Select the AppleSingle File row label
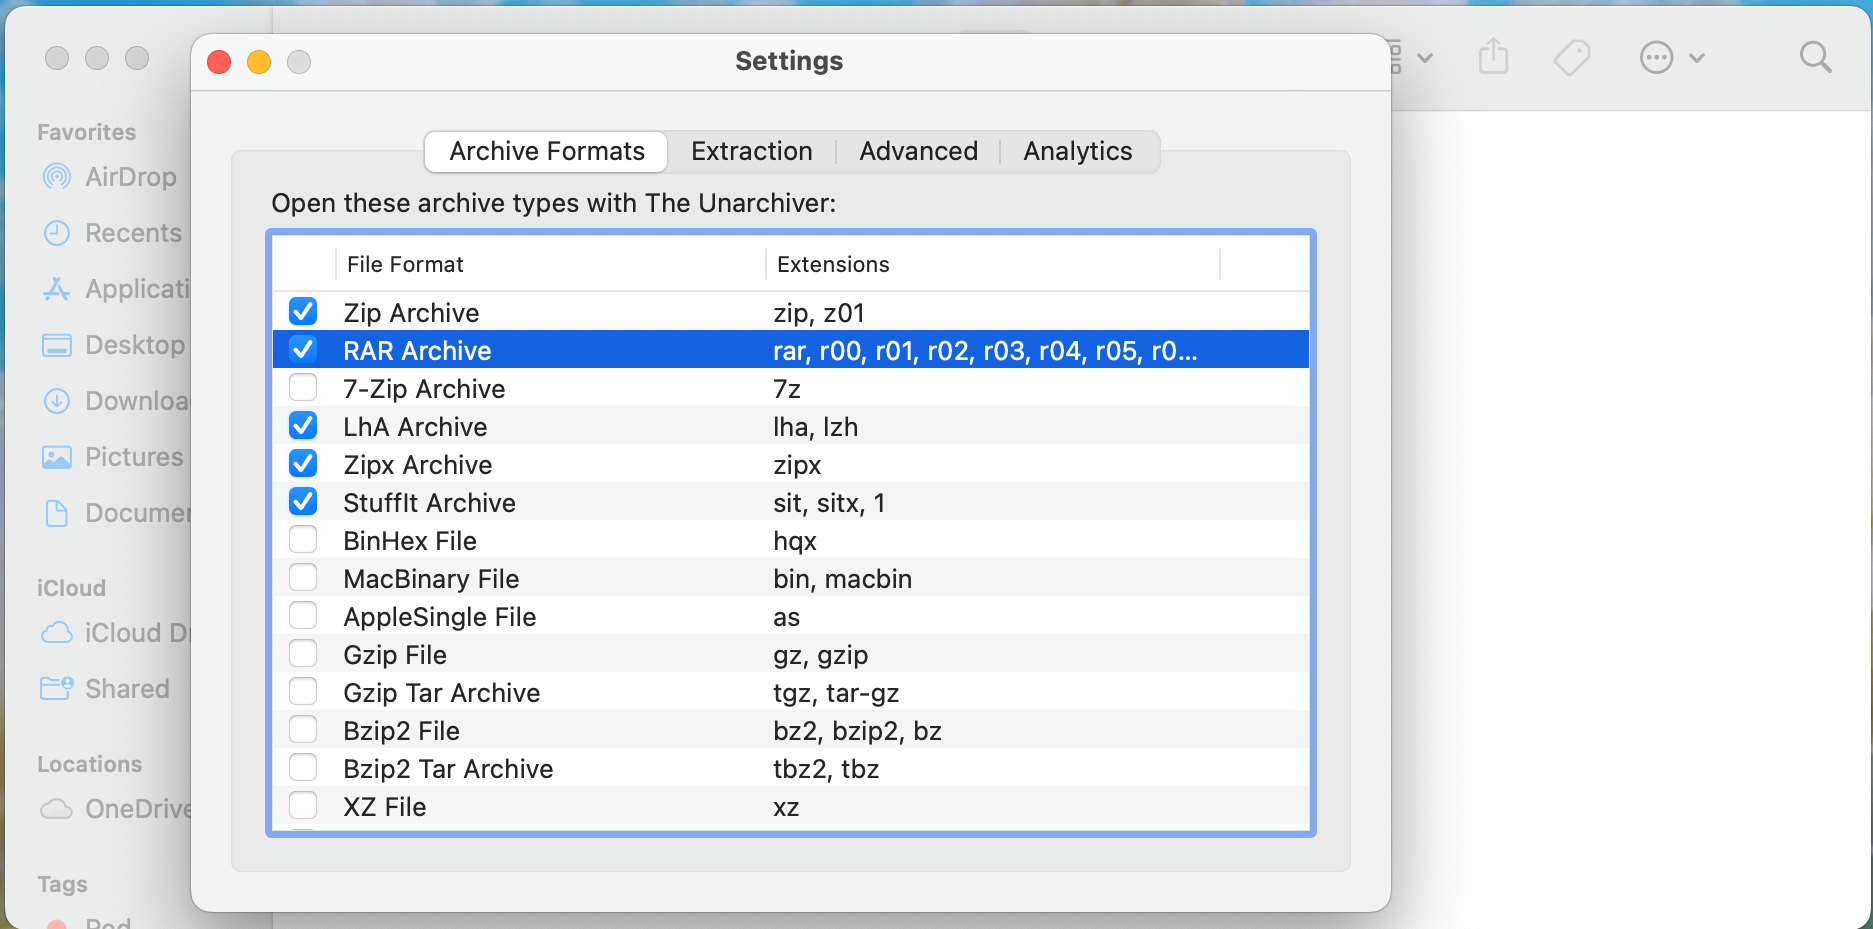 [x=440, y=617]
